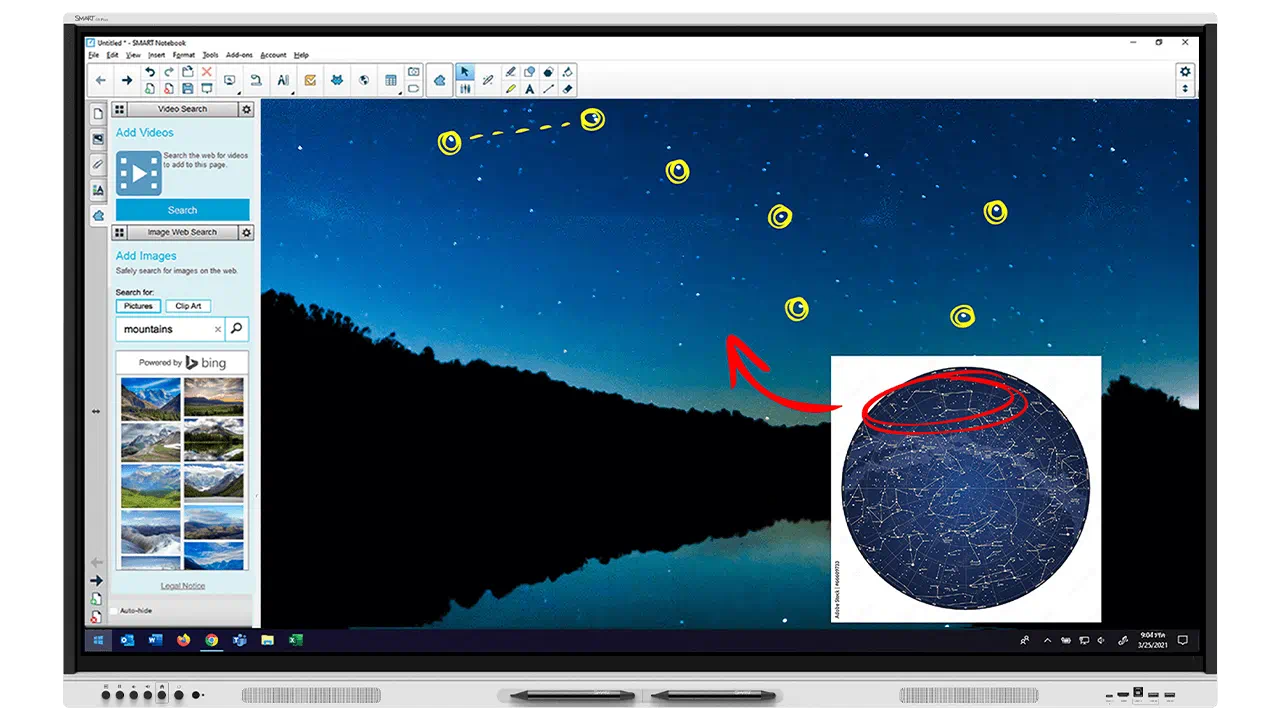Viewport: 1280px width, 720px height.
Task: Open the Tools menu
Action: [x=210, y=55]
